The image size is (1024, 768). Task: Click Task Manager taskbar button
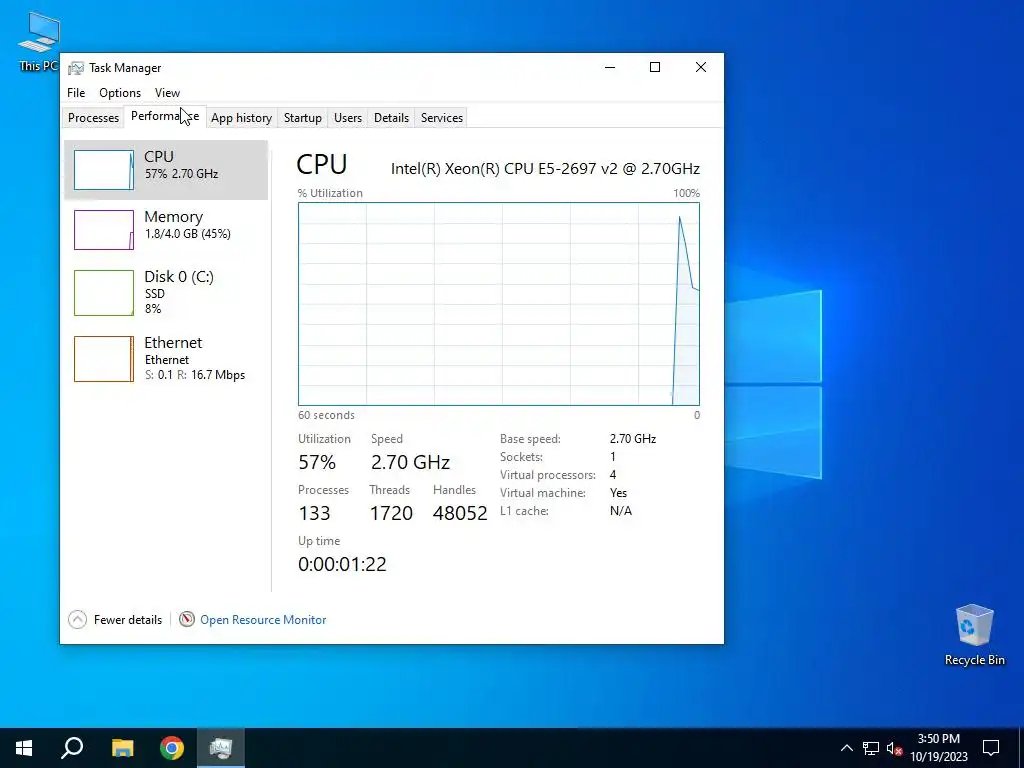221,748
